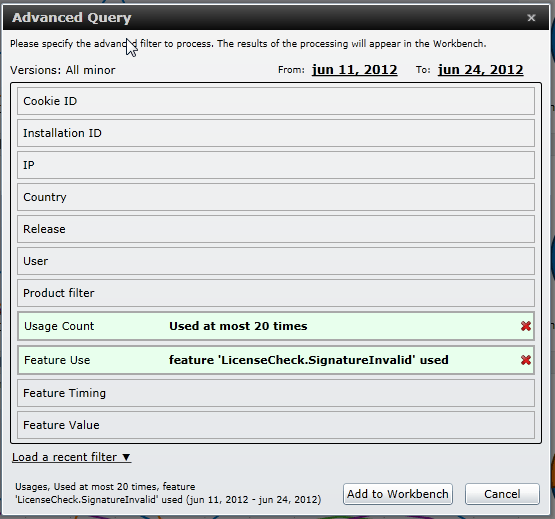Image resolution: width=555 pixels, height=519 pixels.
Task: Edit the Usage Count filter label
Action: click(59, 326)
